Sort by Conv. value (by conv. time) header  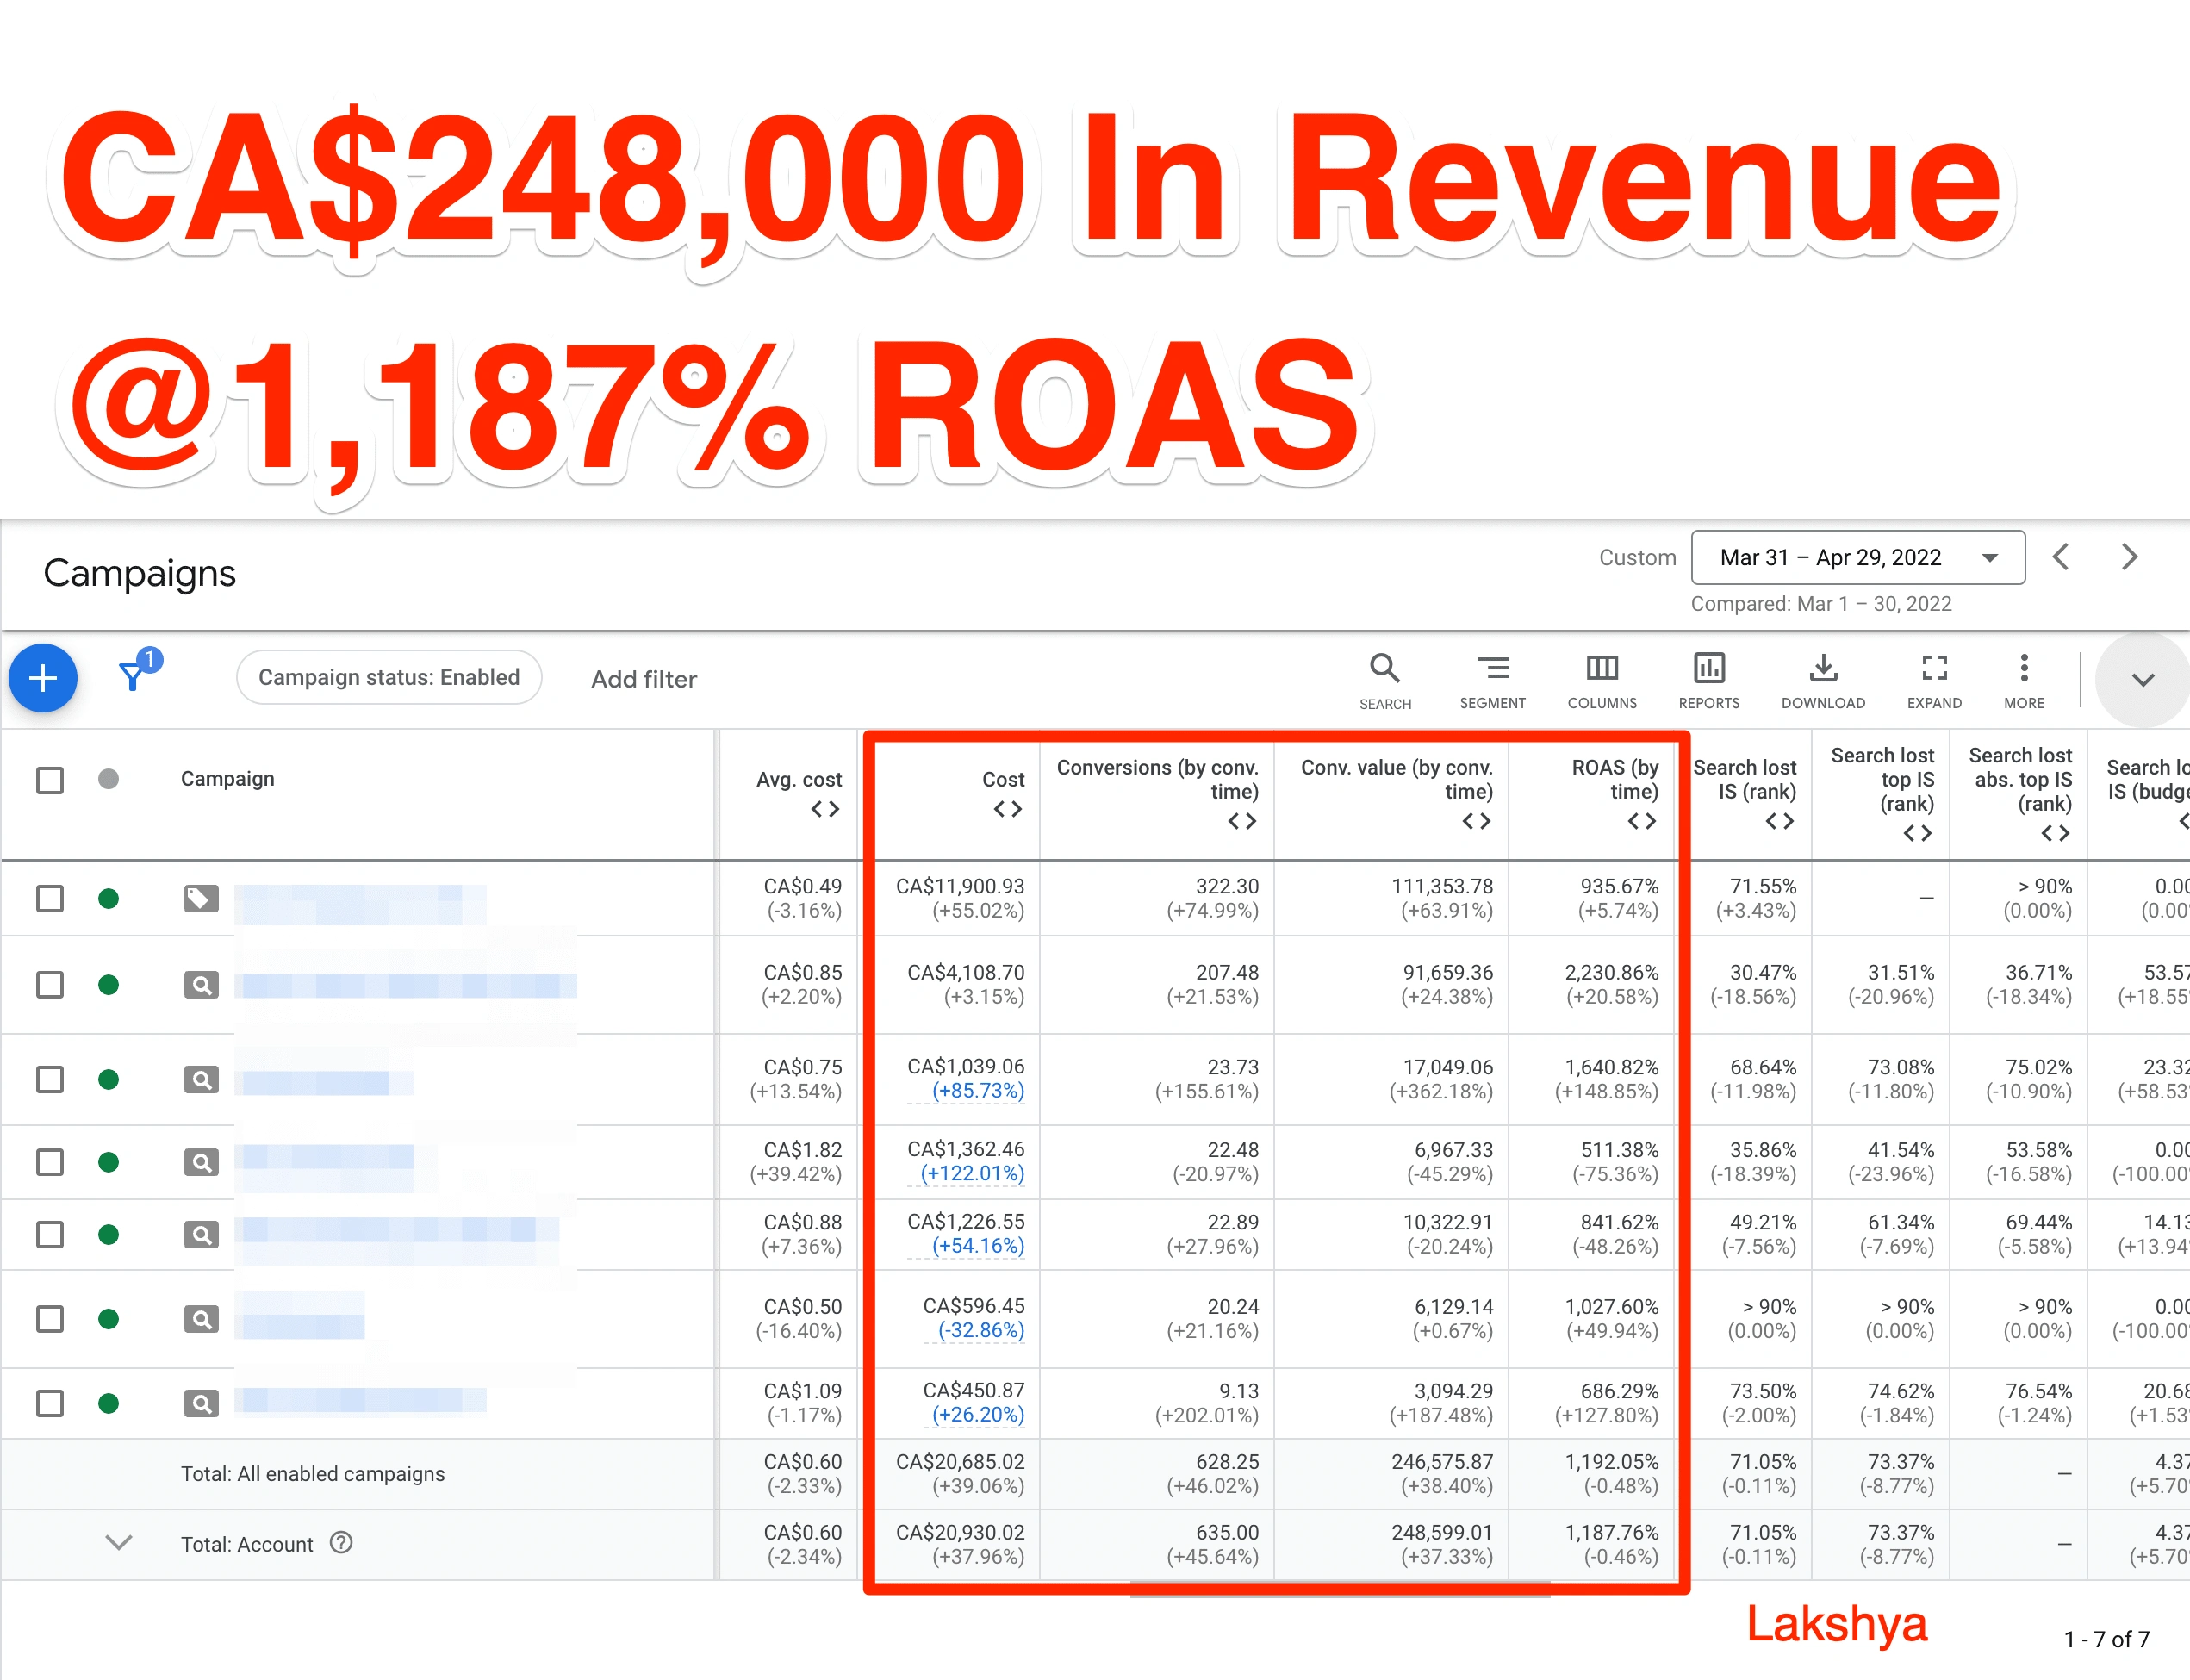(x=1396, y=779)
